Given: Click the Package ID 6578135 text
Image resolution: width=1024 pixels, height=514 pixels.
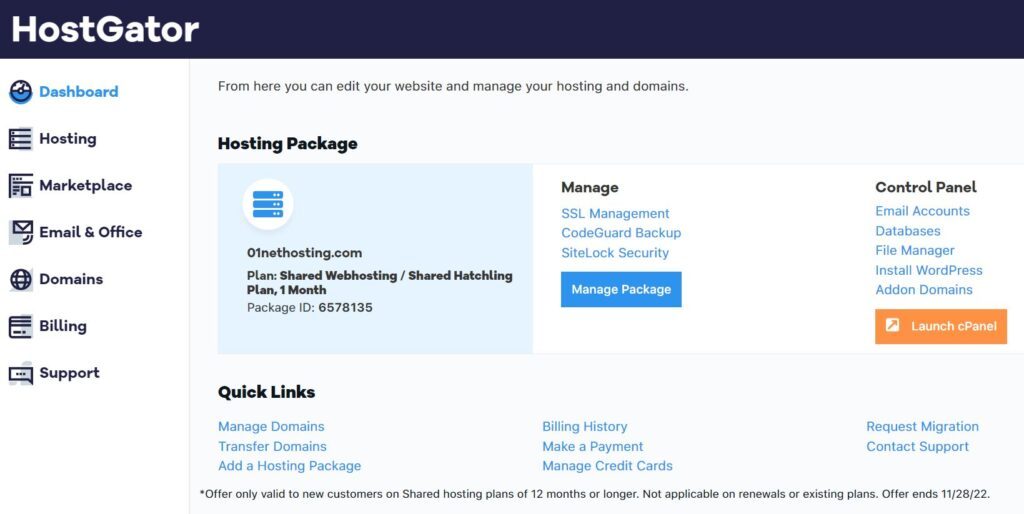Looking at the screenshot, I should pyautogui.click(x=310, y=308).
